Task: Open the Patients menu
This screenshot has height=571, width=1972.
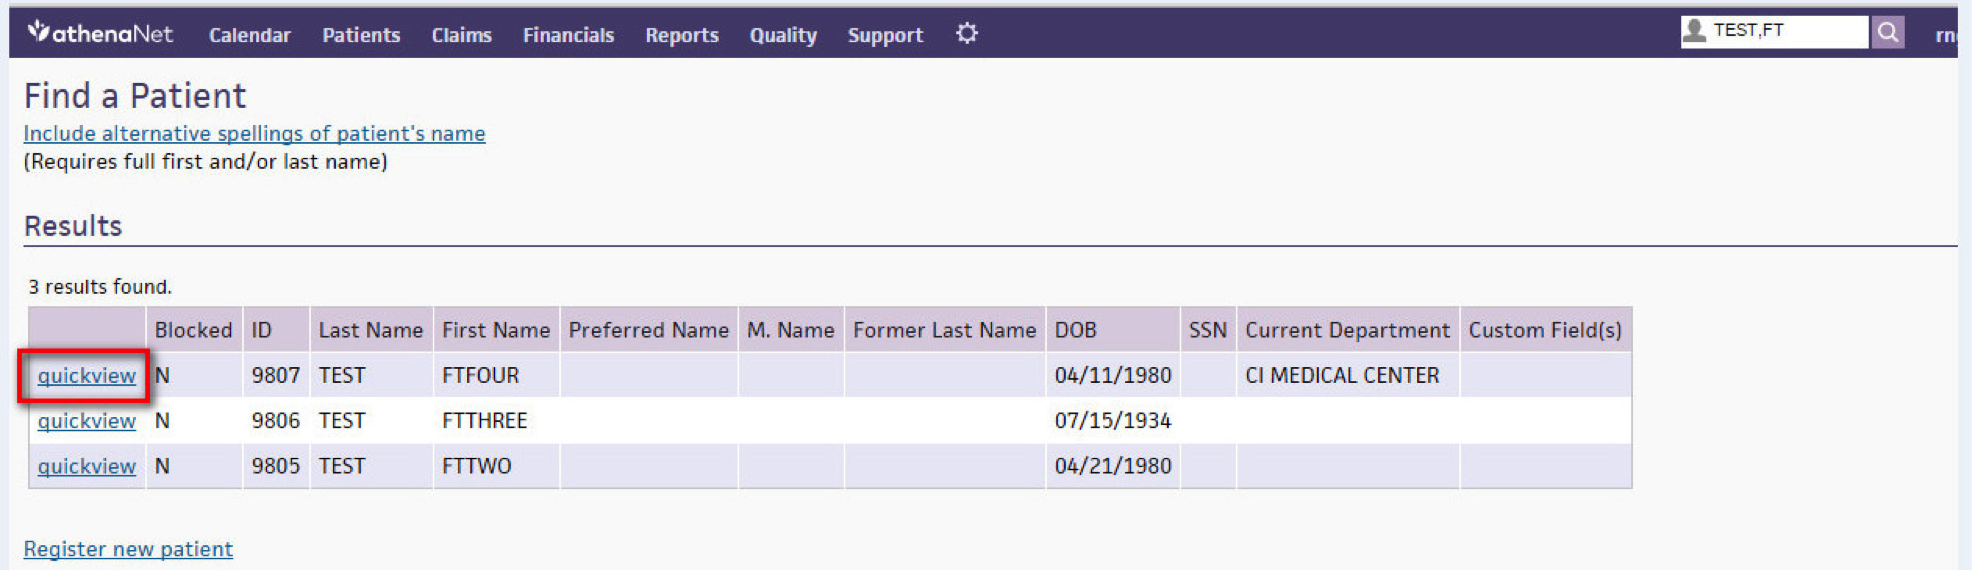Action: (361, 35)
